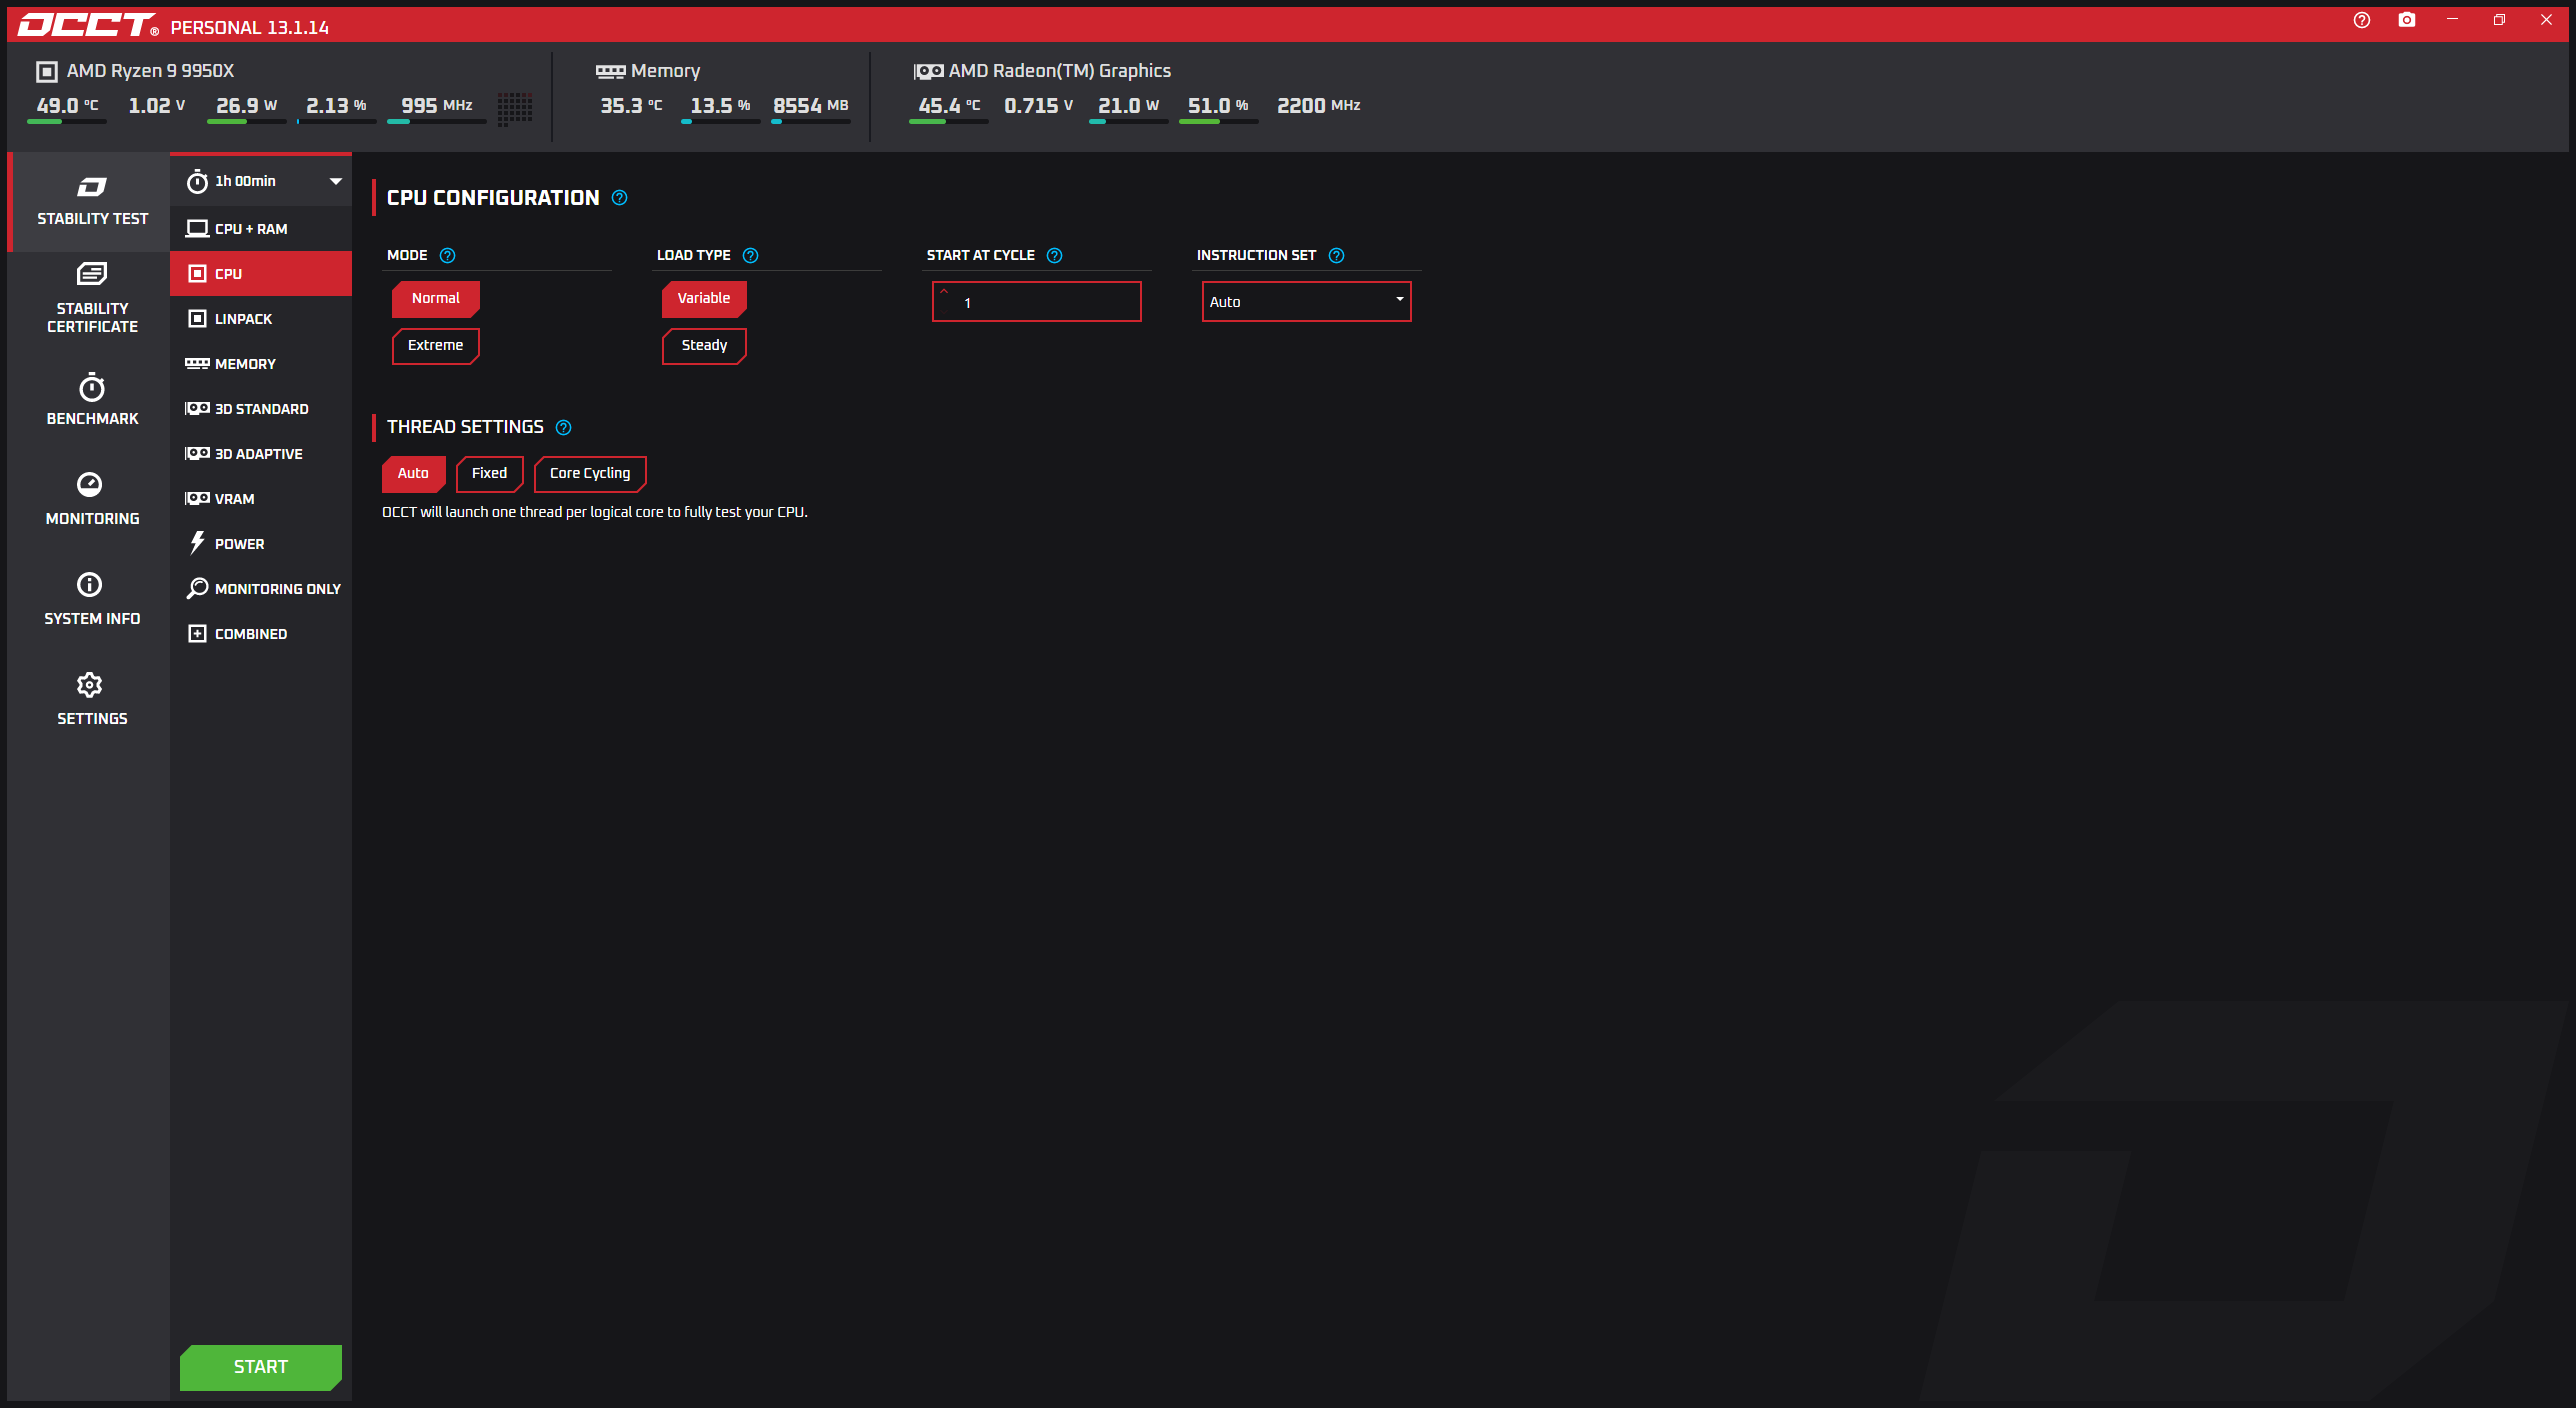
Task: Go to the Monitoring gauge section
Action: point(92,498)
